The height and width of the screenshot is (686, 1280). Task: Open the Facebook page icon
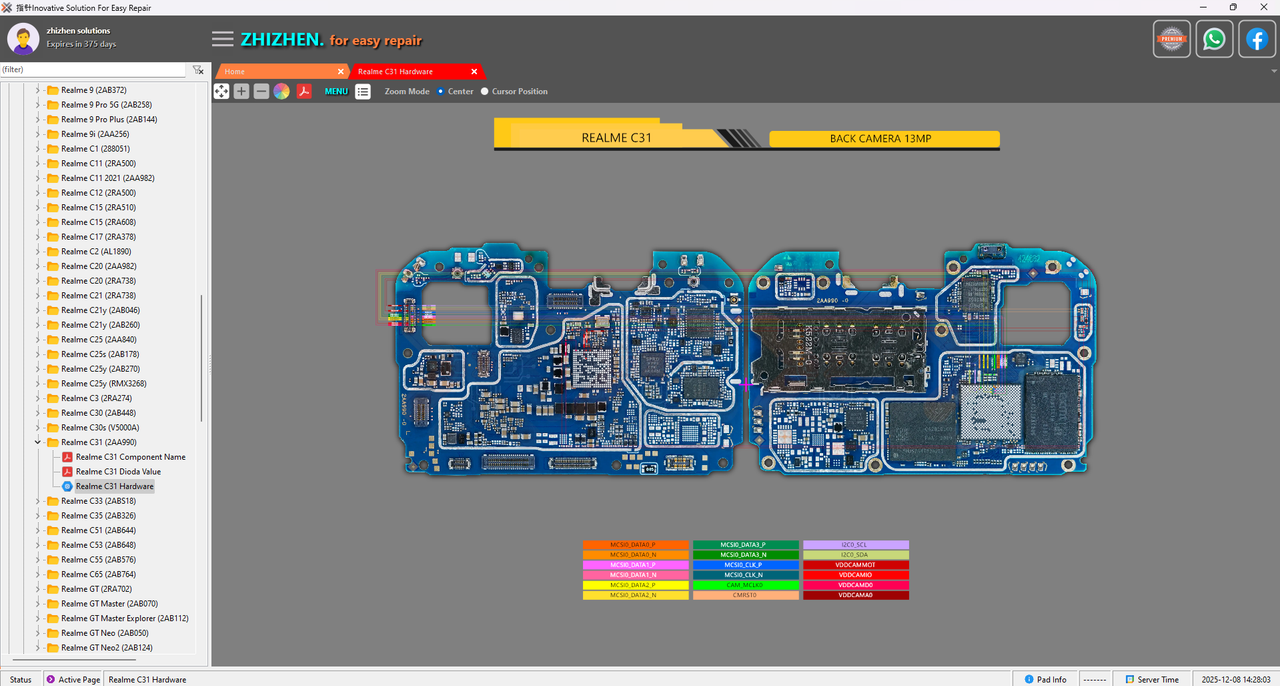pos(1257,40)
